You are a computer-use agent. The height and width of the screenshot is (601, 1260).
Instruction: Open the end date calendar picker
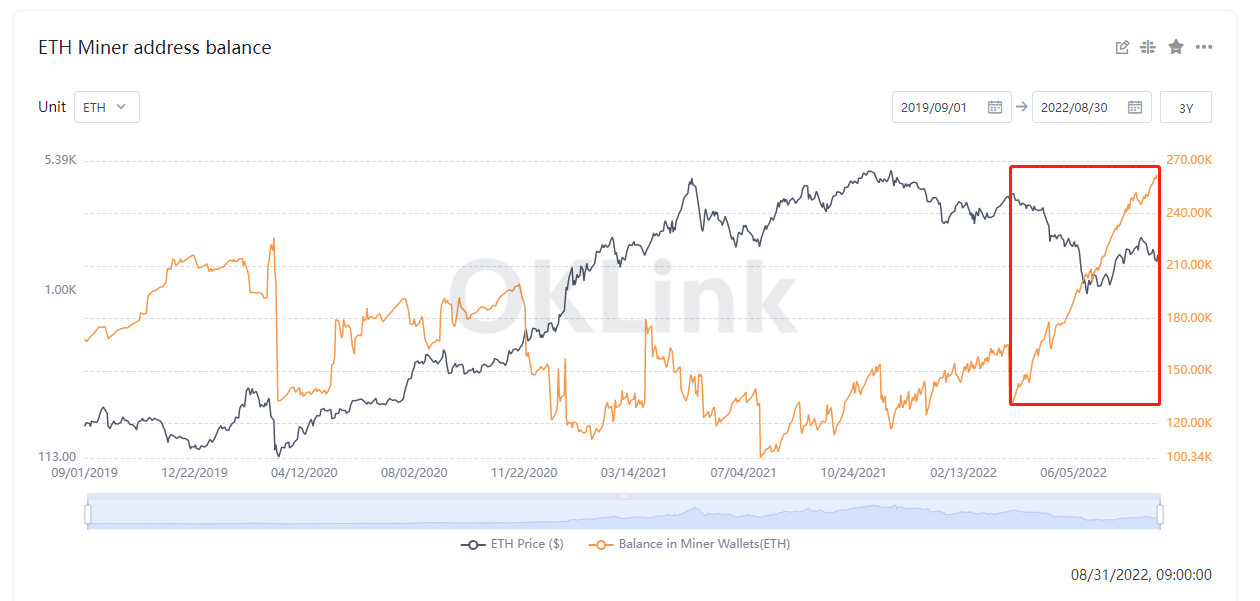pos(1135,107)
